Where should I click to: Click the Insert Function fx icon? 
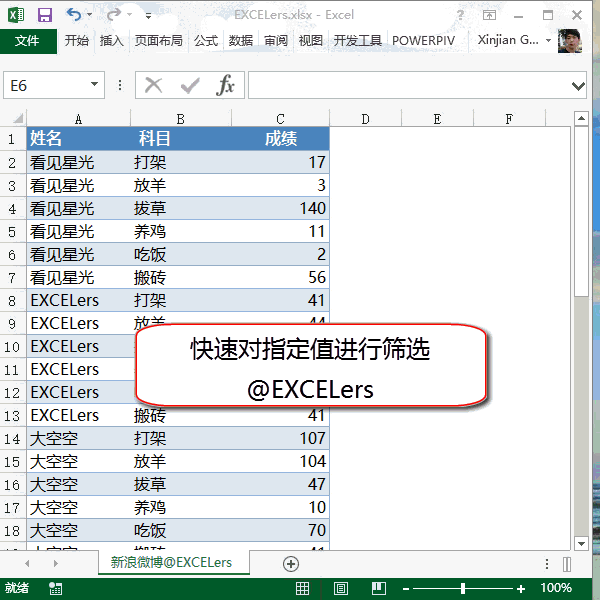226,86
